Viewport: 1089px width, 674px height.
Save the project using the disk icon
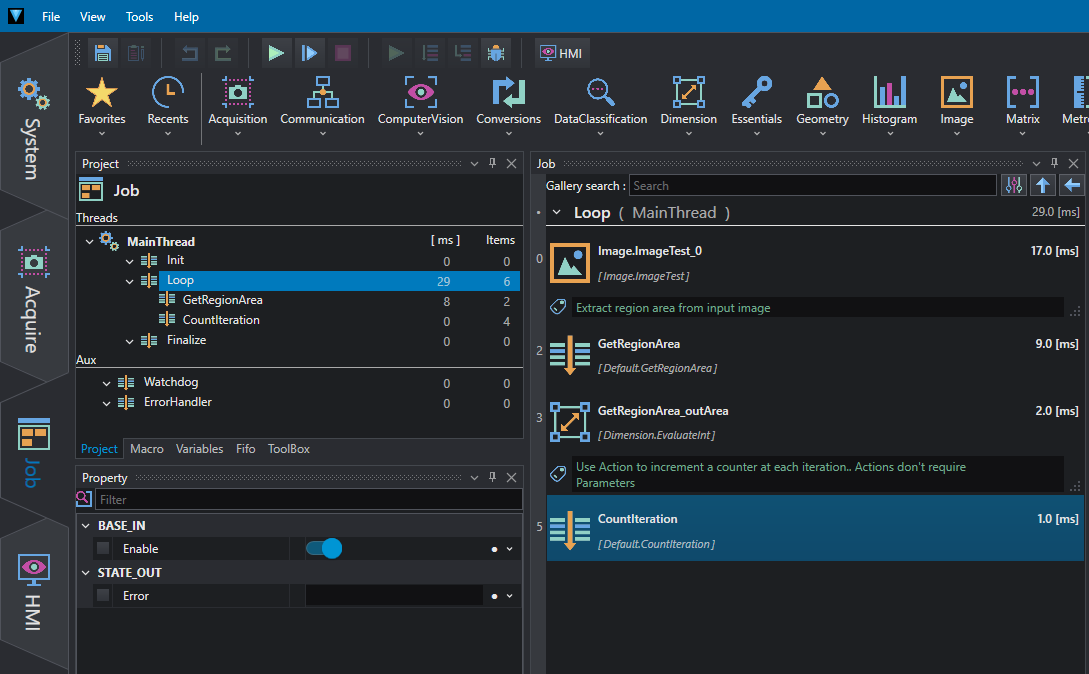tap(103, 53)
